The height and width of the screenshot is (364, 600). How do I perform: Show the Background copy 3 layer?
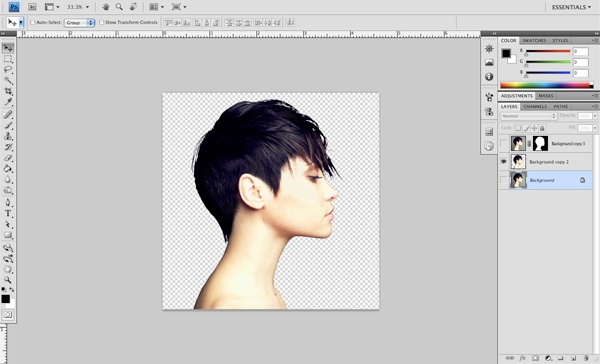click(x=504, y=144)
